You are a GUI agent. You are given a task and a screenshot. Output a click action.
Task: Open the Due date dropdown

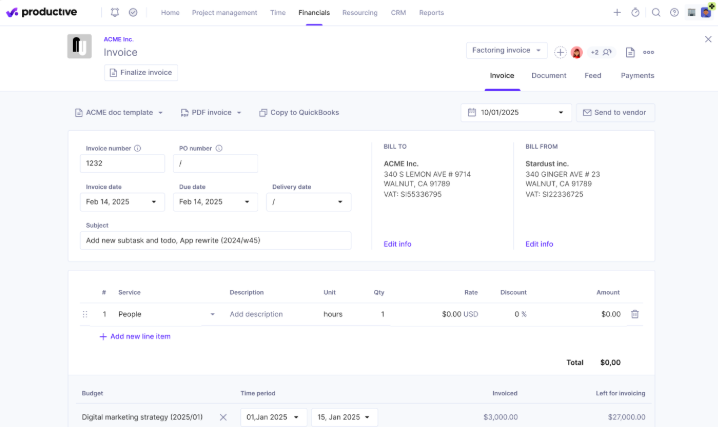click(x=215, y=202)
